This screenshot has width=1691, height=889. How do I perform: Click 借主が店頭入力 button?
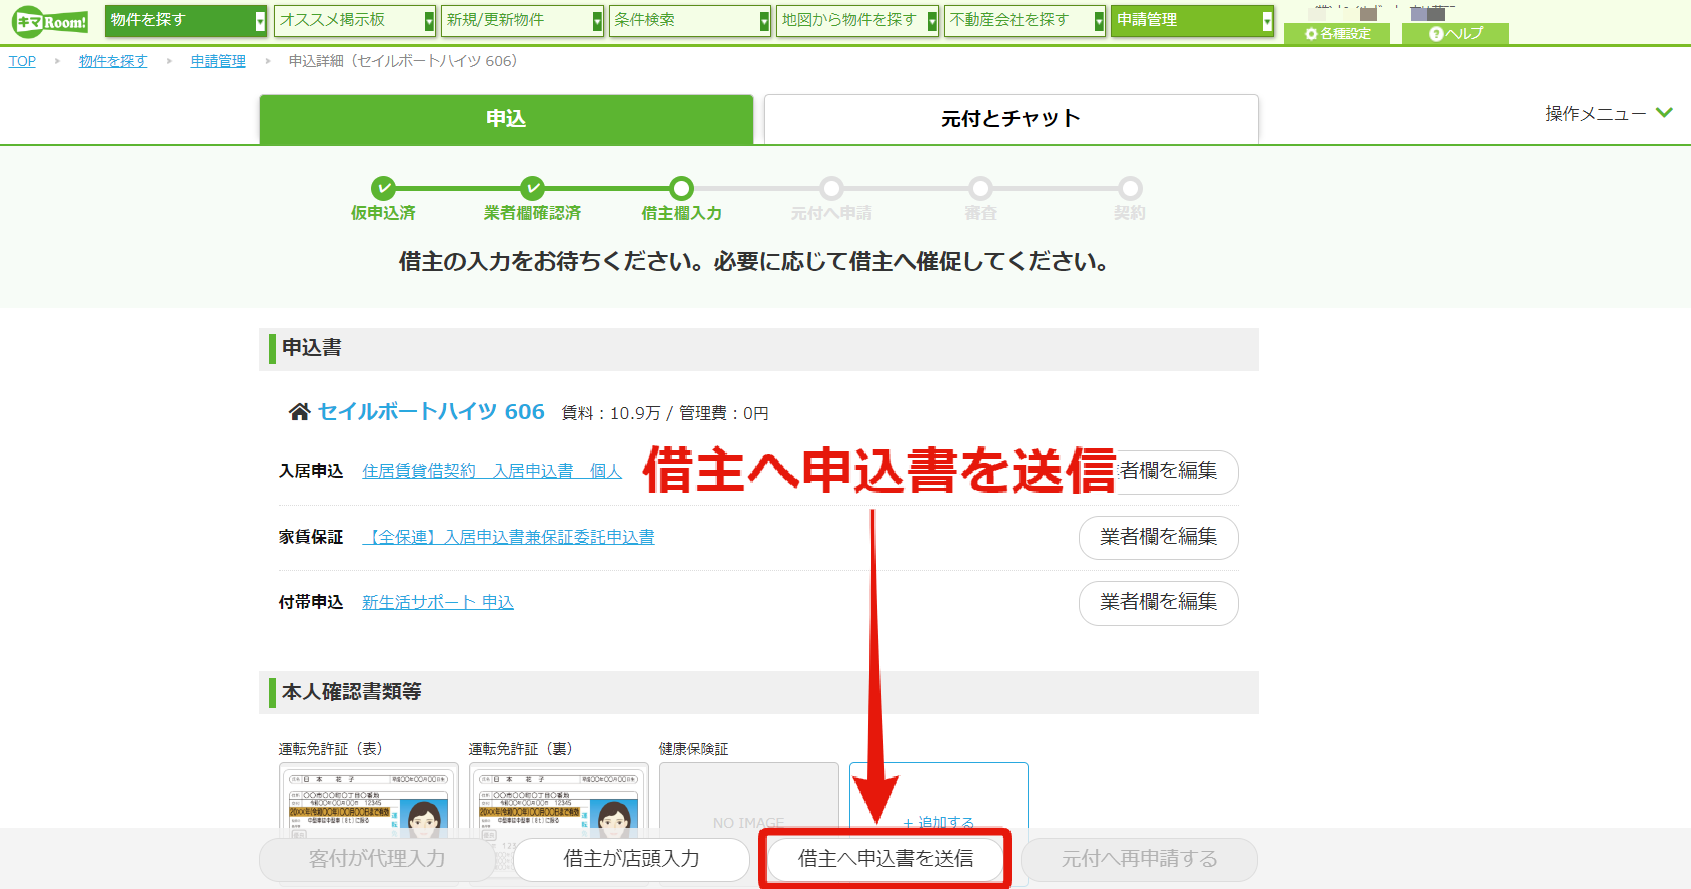pyautogui.click(x=631, y=859)
